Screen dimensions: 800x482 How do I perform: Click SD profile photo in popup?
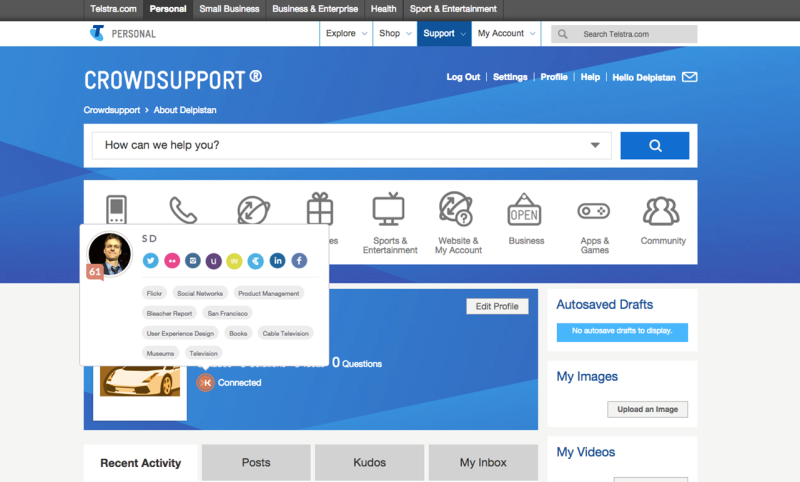[x=110, y=253]
